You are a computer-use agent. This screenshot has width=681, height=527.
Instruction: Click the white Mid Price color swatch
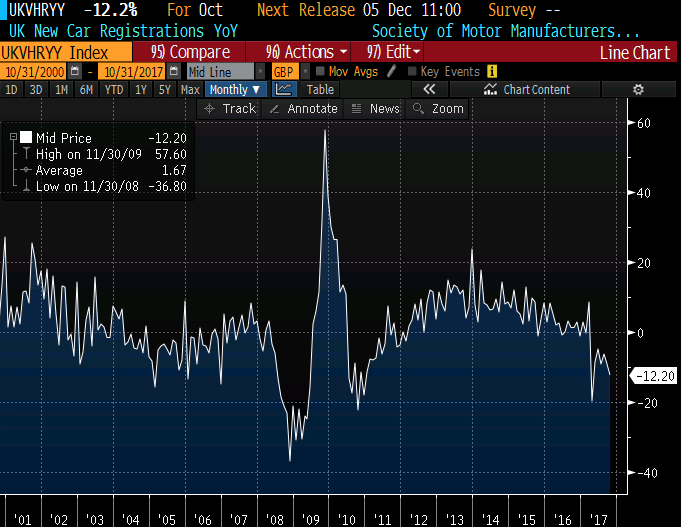click(x=25, y=138)
